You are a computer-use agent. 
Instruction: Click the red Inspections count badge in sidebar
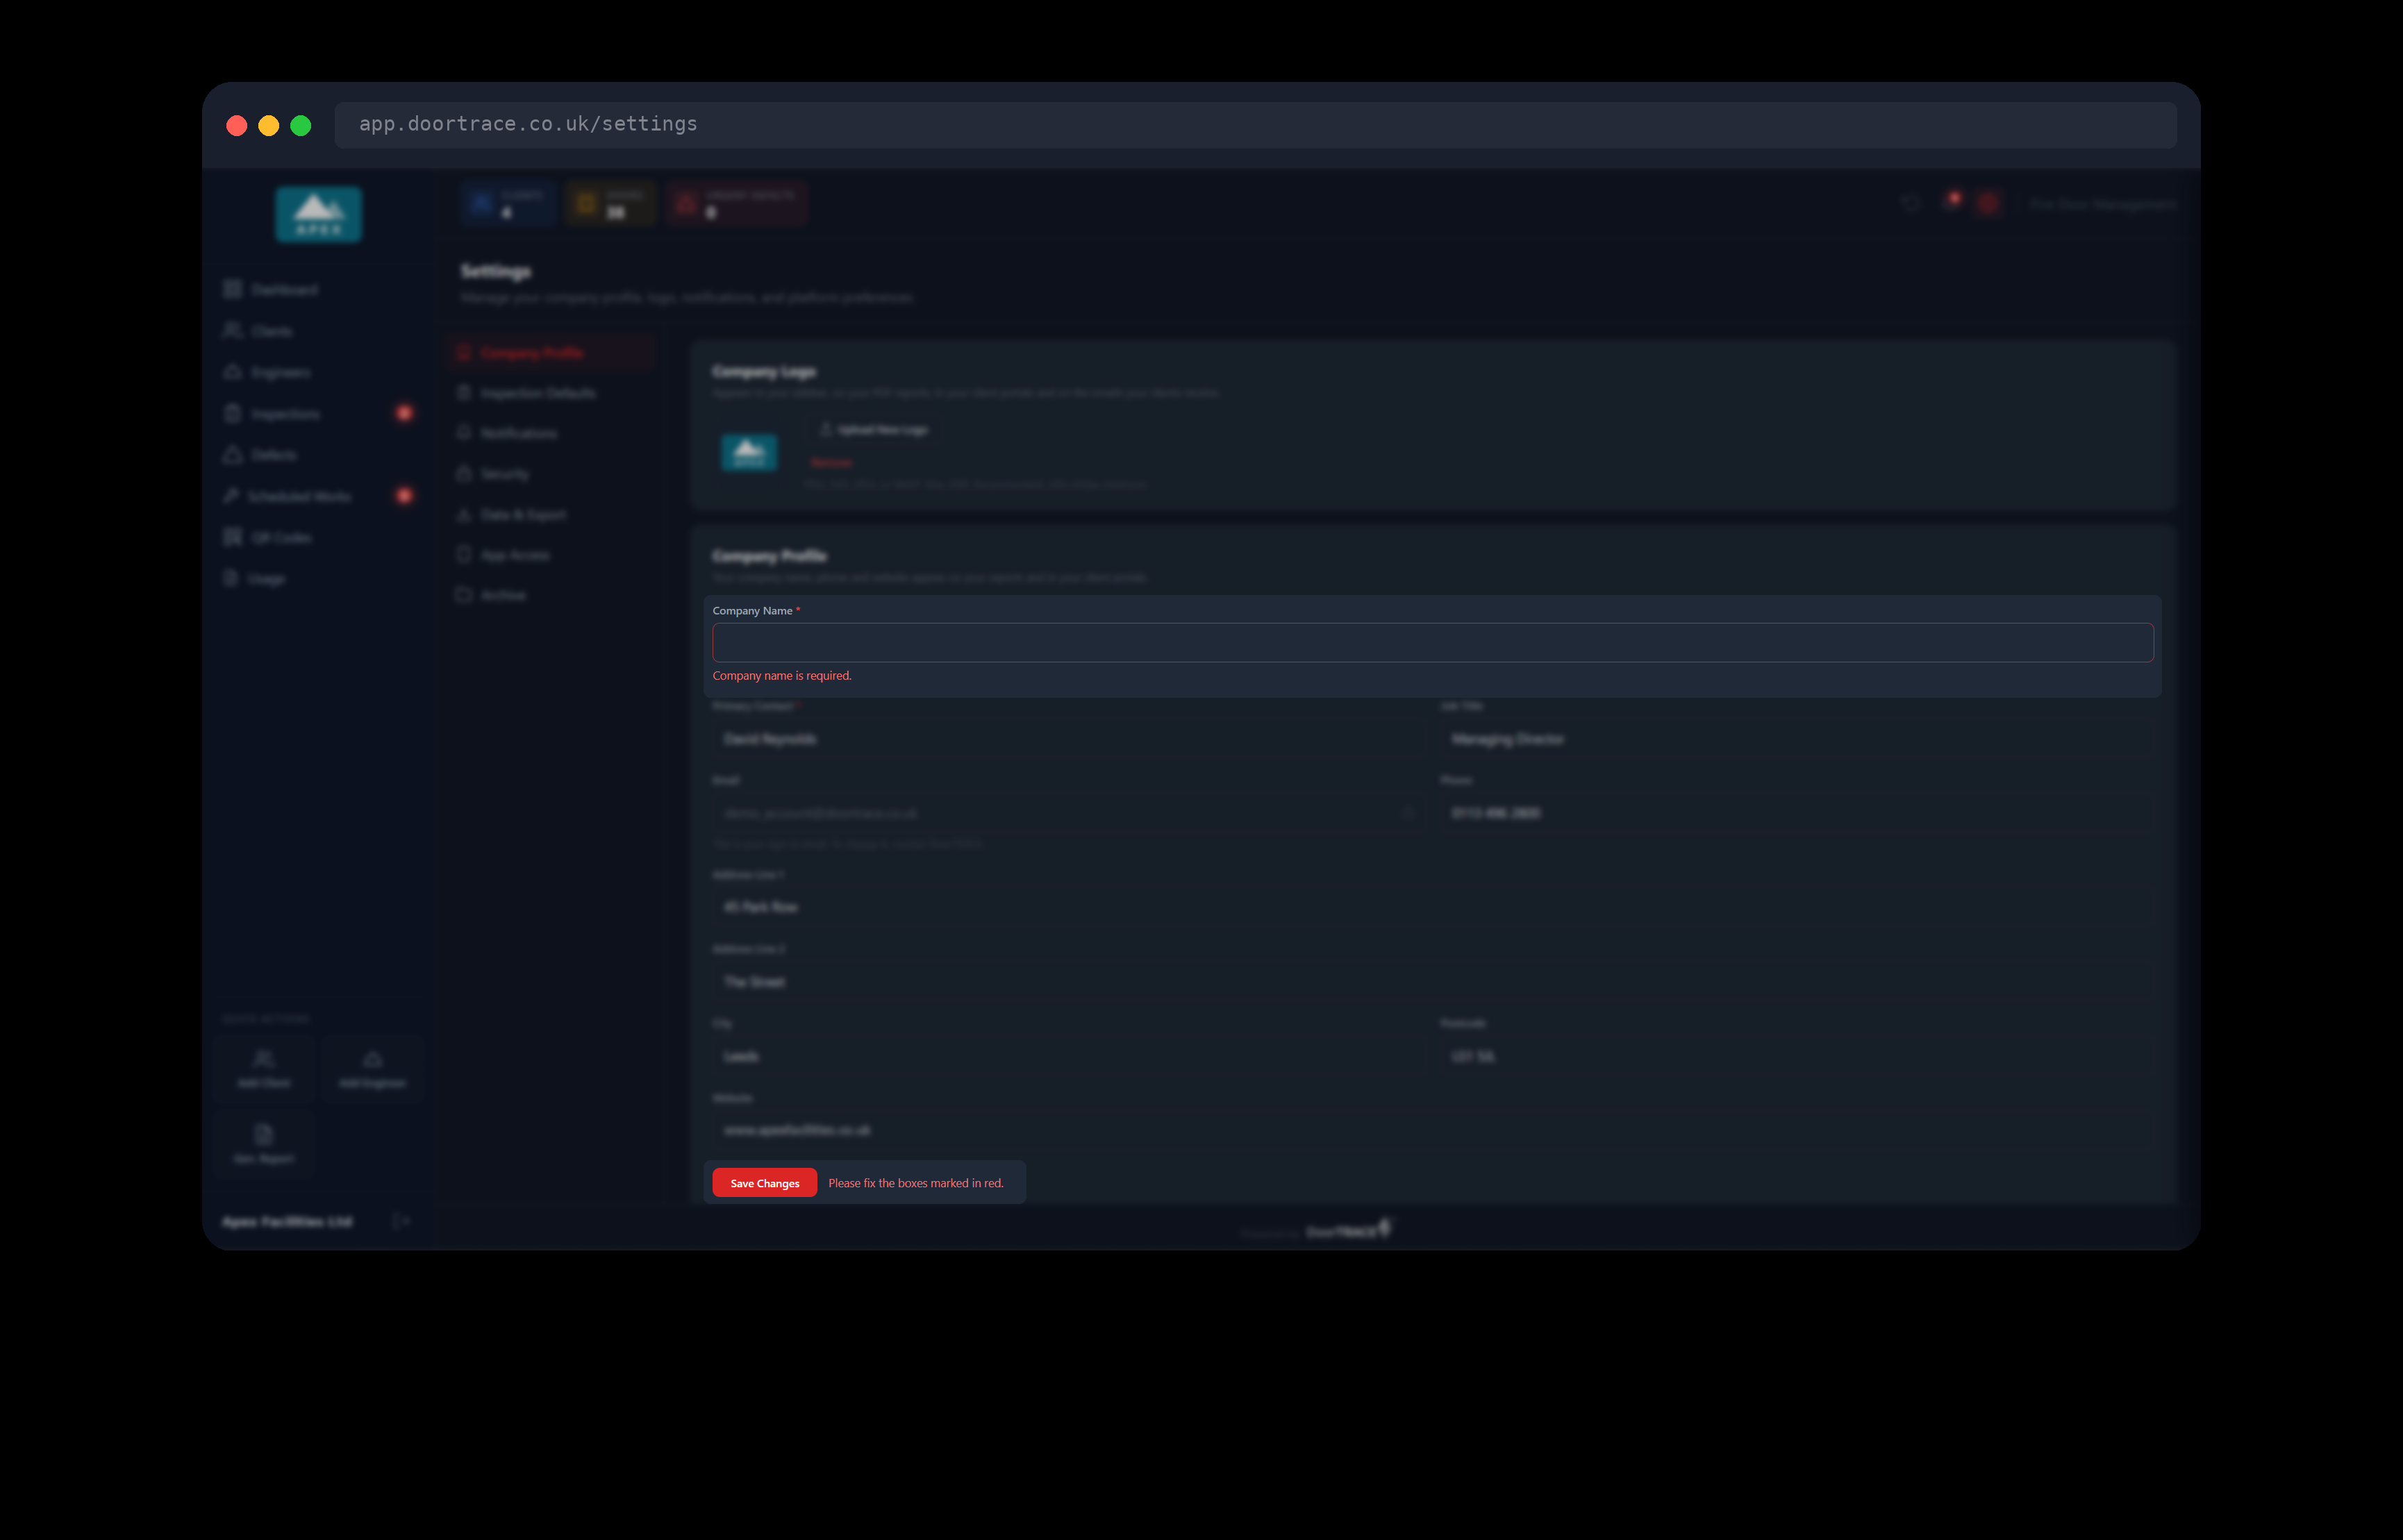pos(404,413)
